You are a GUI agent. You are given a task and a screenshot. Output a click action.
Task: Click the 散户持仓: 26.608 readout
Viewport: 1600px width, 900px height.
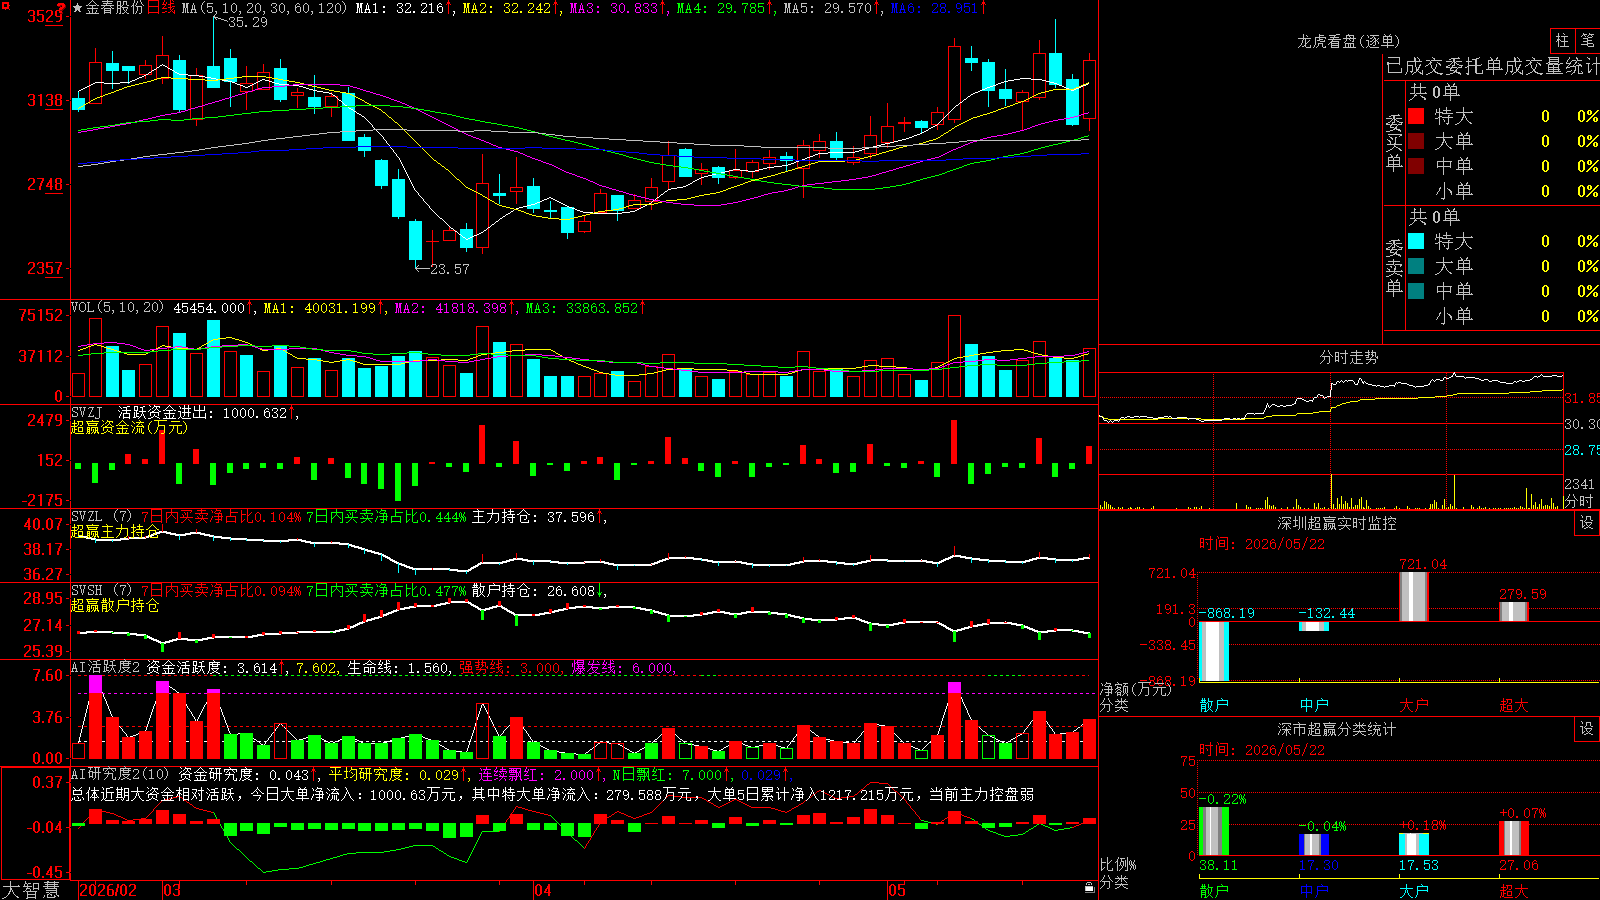click(x=537, y=591)
